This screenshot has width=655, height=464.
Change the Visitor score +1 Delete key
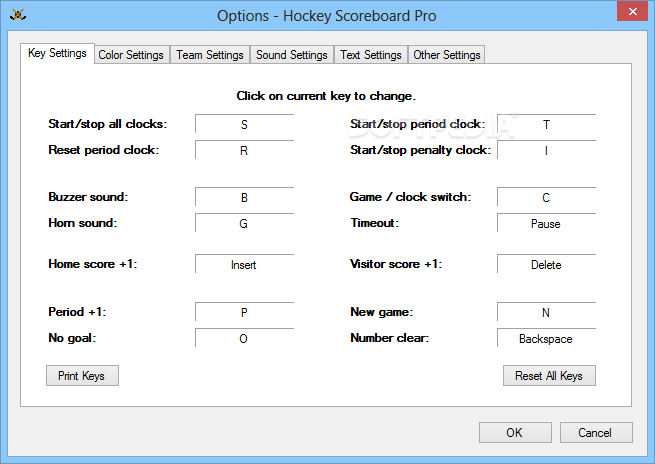546,264
